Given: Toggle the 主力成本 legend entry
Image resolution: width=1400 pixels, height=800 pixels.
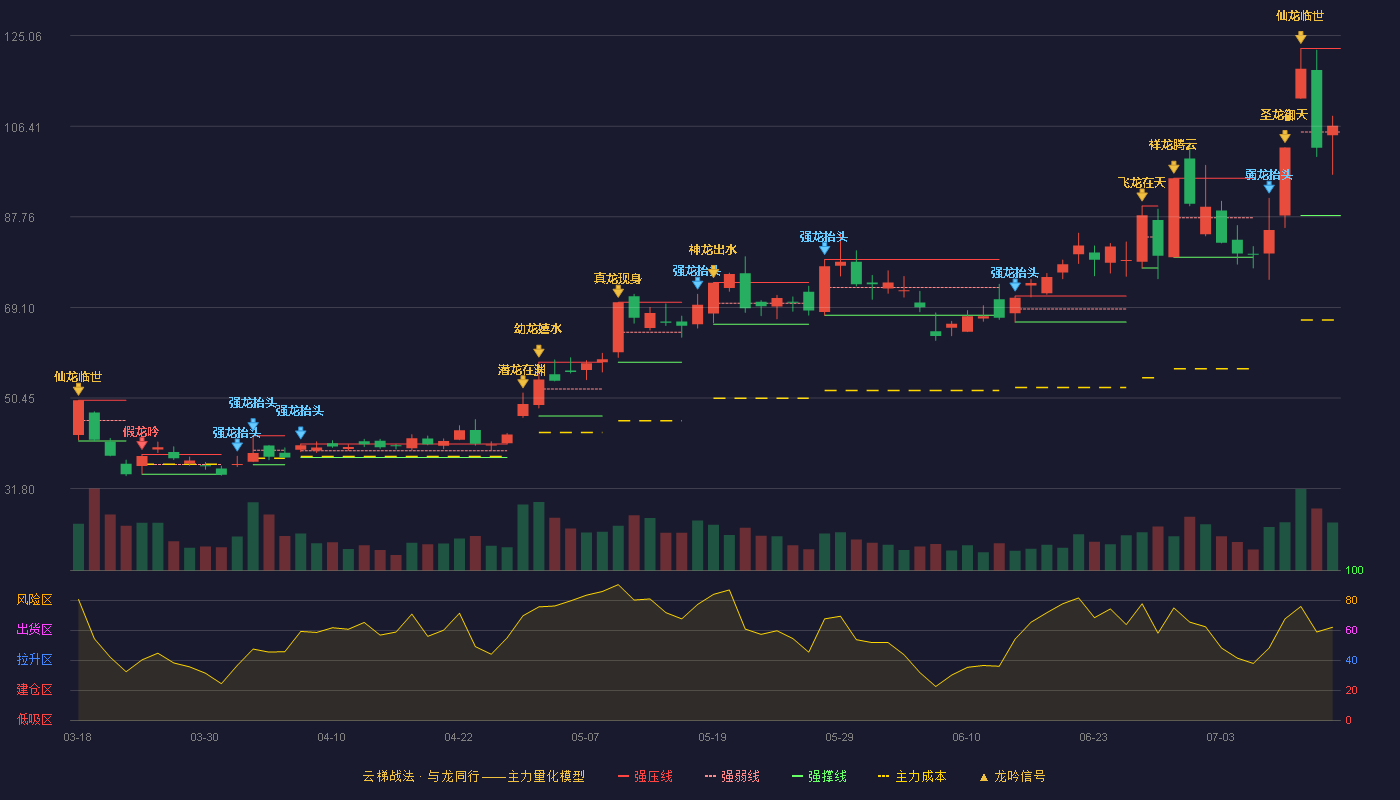Looking at the screenshot, I should (x=911, y=776).
